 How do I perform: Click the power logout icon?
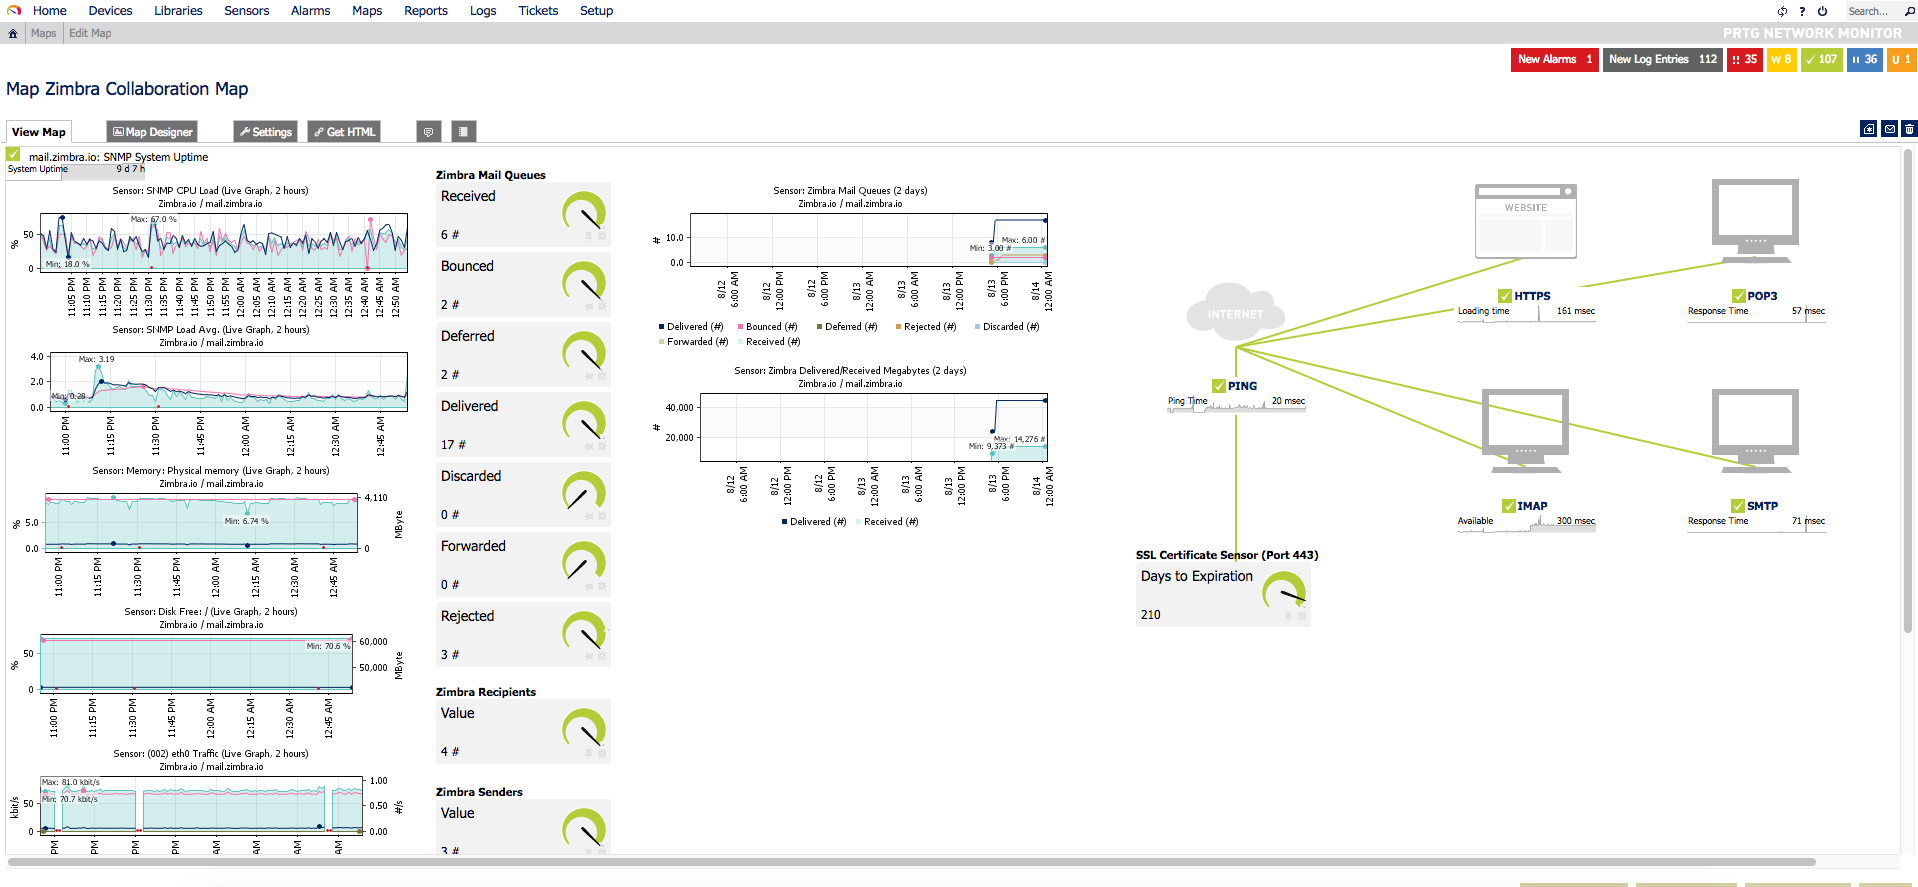point(1822,11)
